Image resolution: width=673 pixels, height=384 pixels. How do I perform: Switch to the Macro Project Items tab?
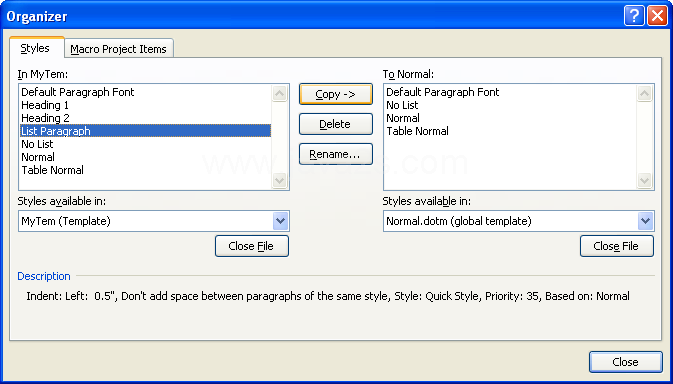pyautogui.click(x=119, y=48)
